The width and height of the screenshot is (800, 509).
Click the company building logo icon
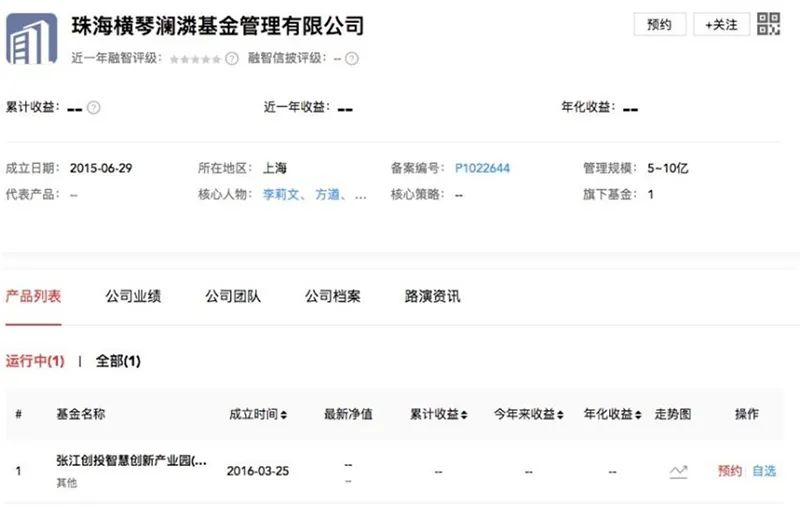[x=31, y=39]
